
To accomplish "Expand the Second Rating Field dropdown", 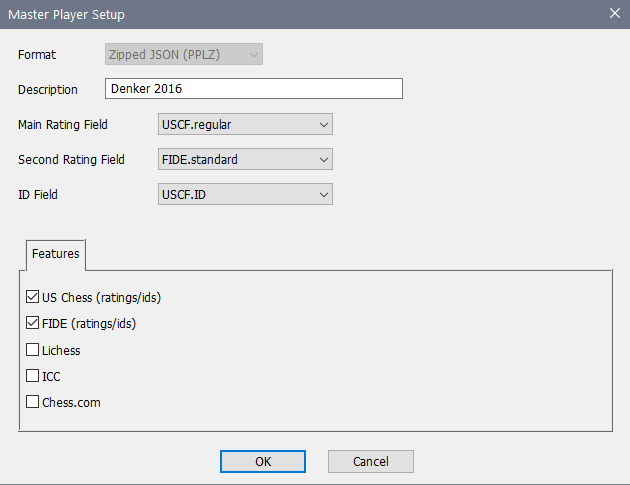I will point(245,160).
